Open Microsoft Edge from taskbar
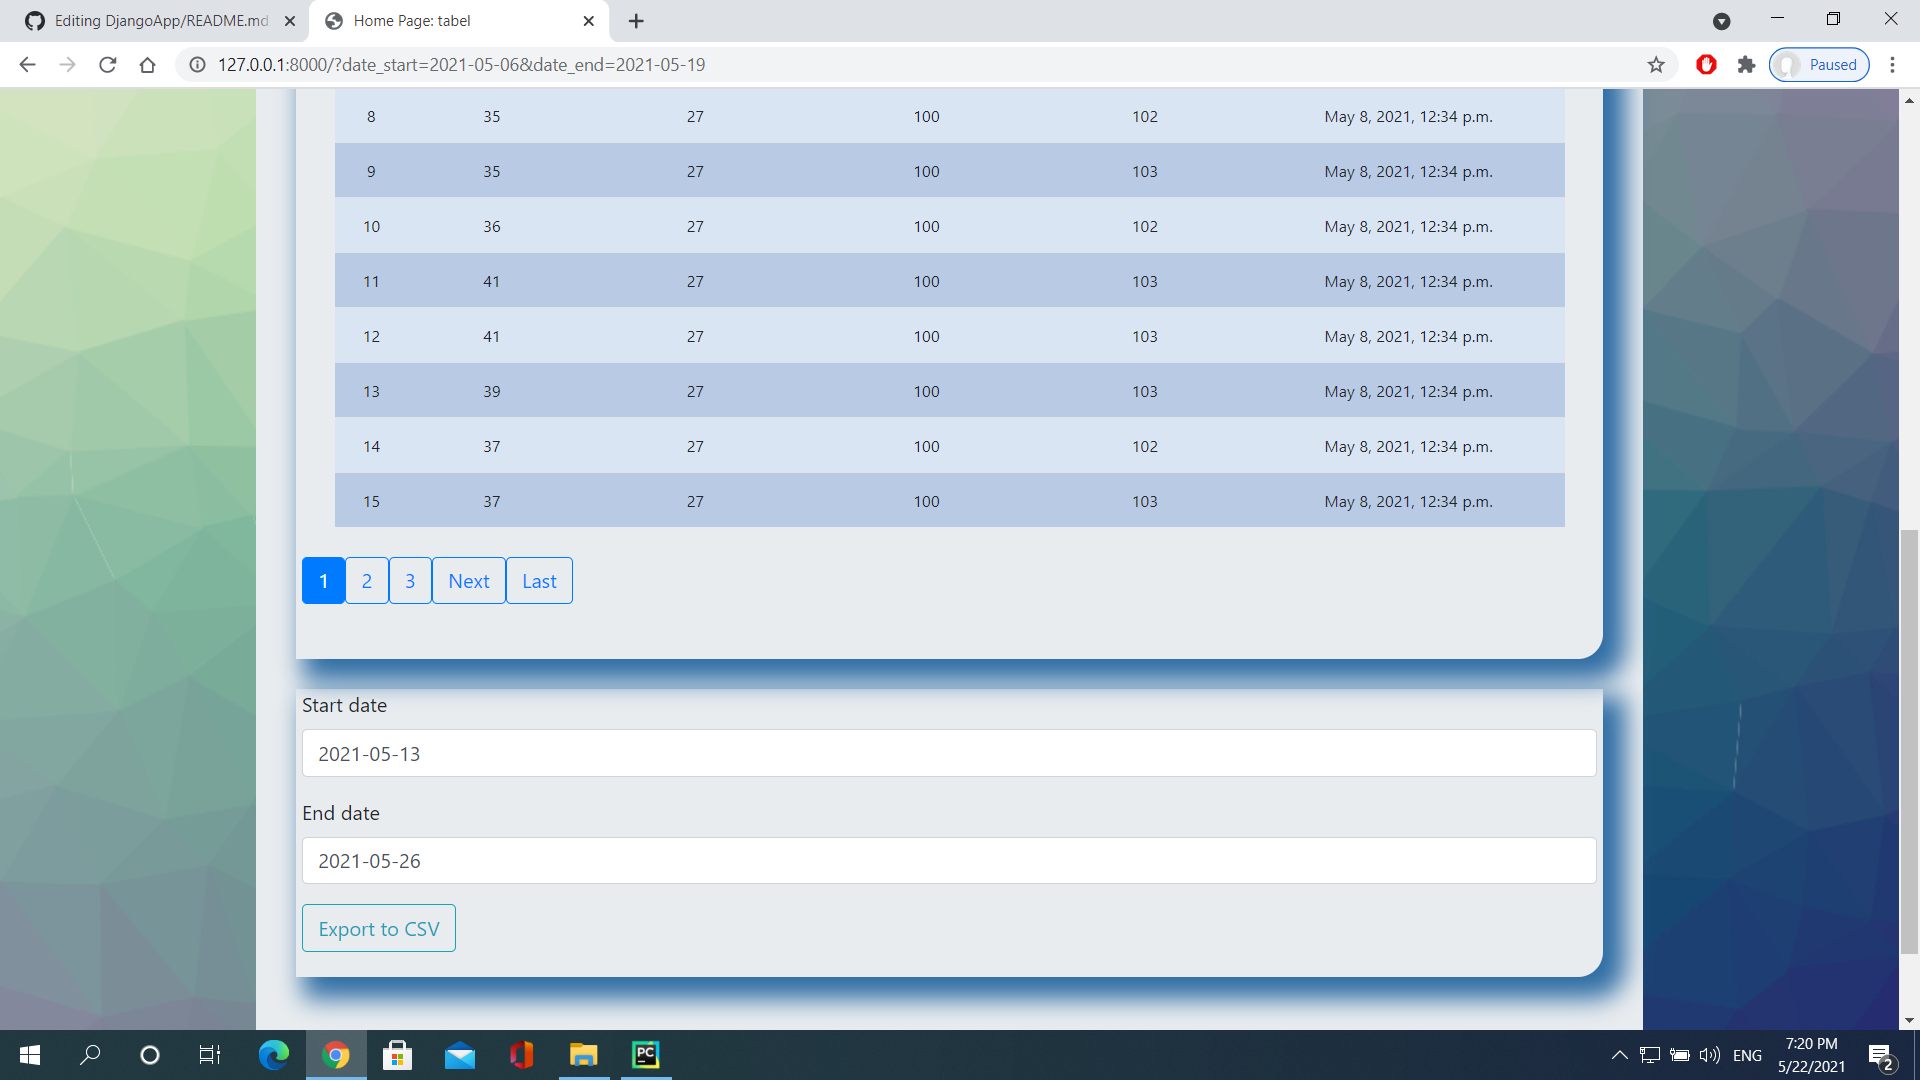 click(x=273, y=1055)
